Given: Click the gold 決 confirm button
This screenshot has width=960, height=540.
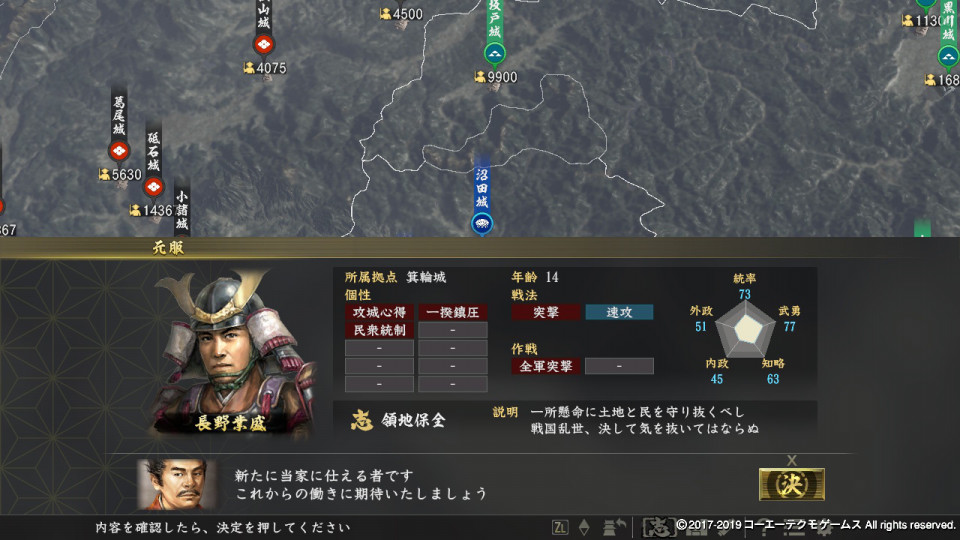Looking at the screenshot, I should click(791, 484).
